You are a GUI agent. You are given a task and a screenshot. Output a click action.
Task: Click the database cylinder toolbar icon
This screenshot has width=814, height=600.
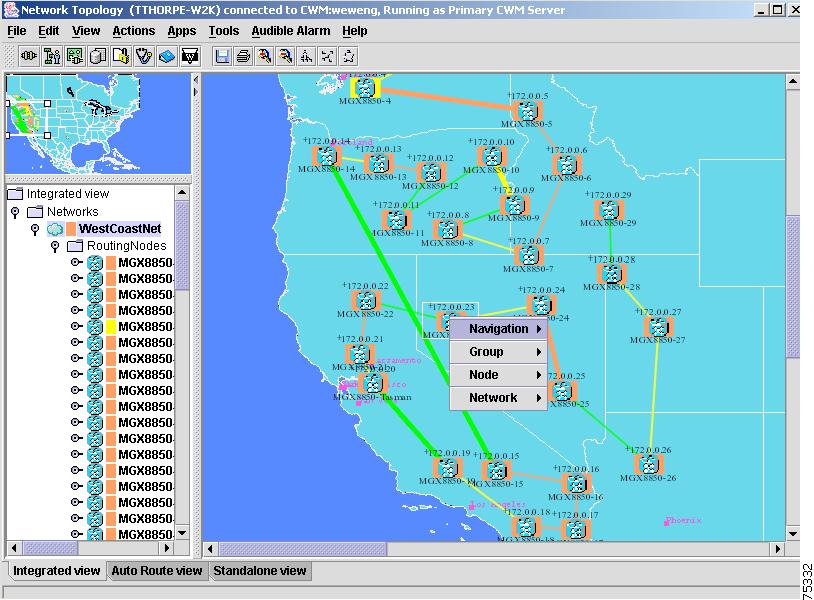pos(98,56)
